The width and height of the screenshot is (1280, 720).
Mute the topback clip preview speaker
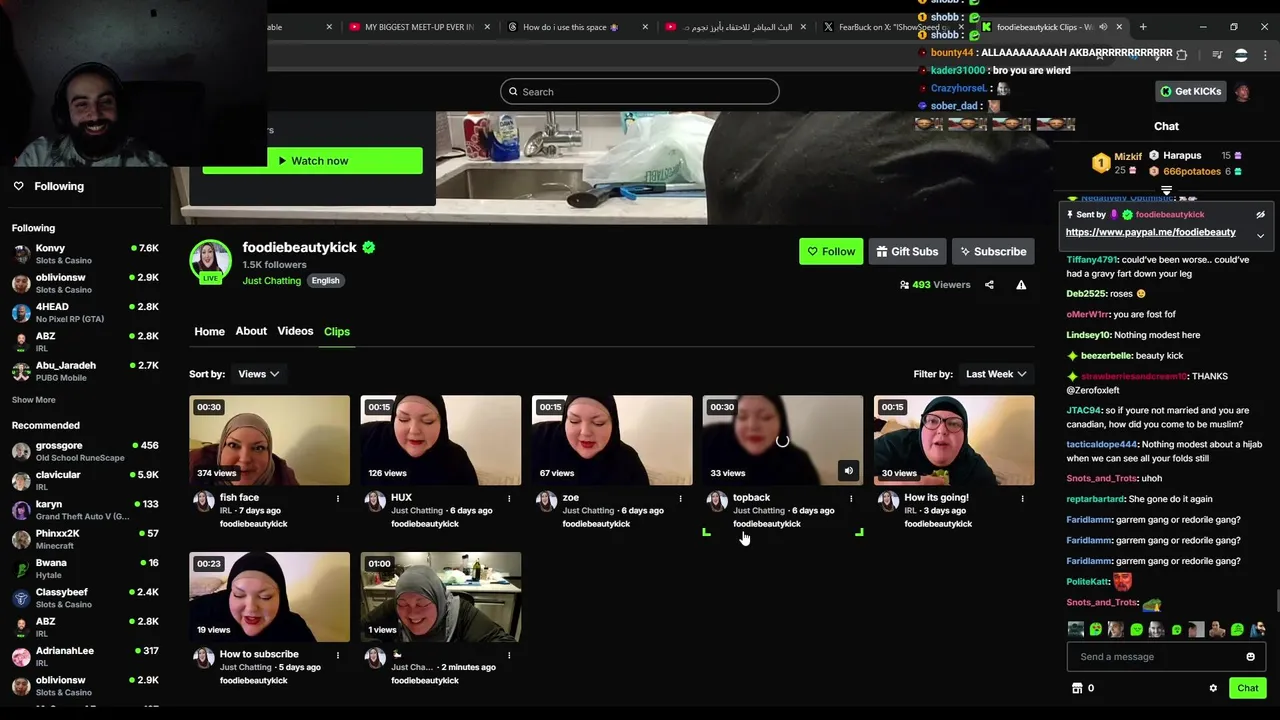coord(848,471)
